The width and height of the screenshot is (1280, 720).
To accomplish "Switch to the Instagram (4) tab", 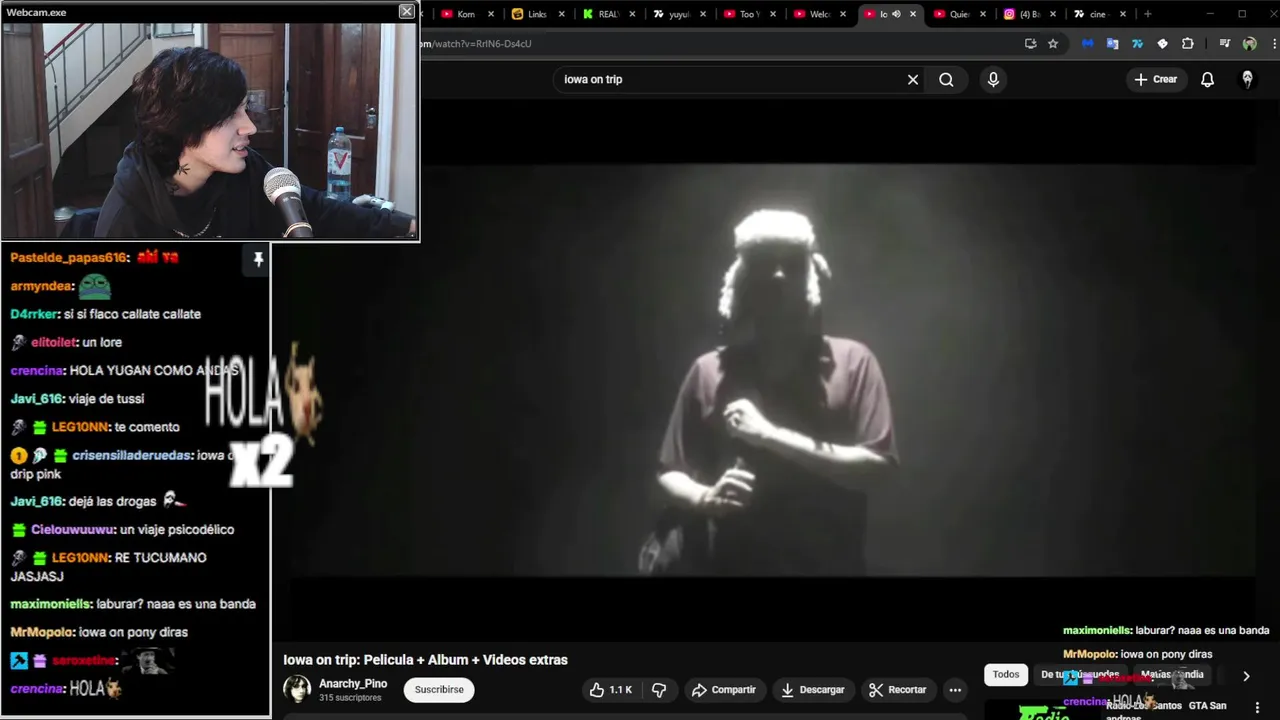I will tap(1029, 14).
